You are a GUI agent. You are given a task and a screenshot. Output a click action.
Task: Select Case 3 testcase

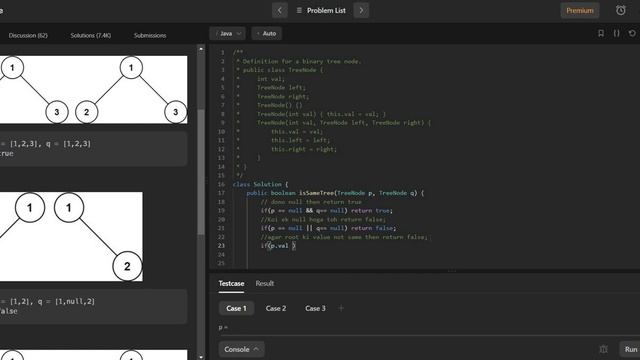pos(315,308)
